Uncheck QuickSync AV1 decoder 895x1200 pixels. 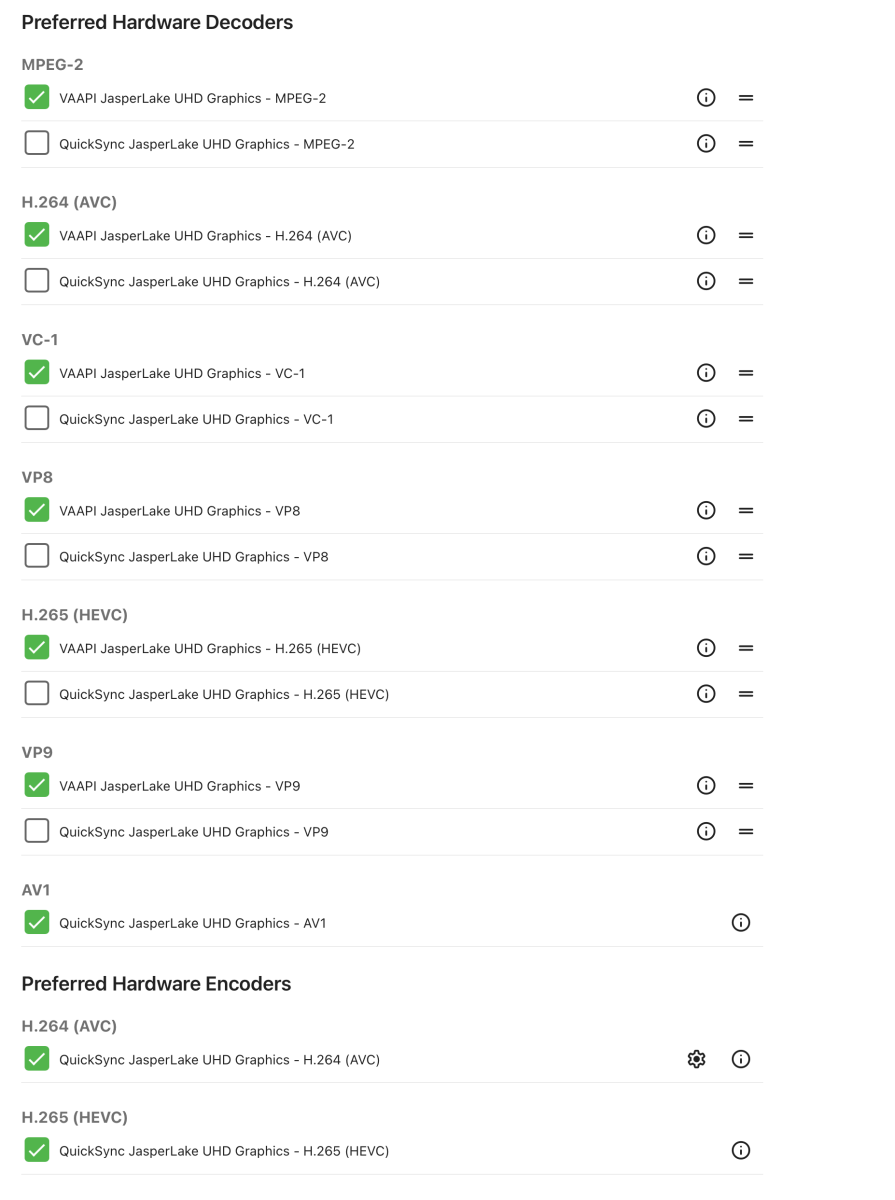(37, 923)
